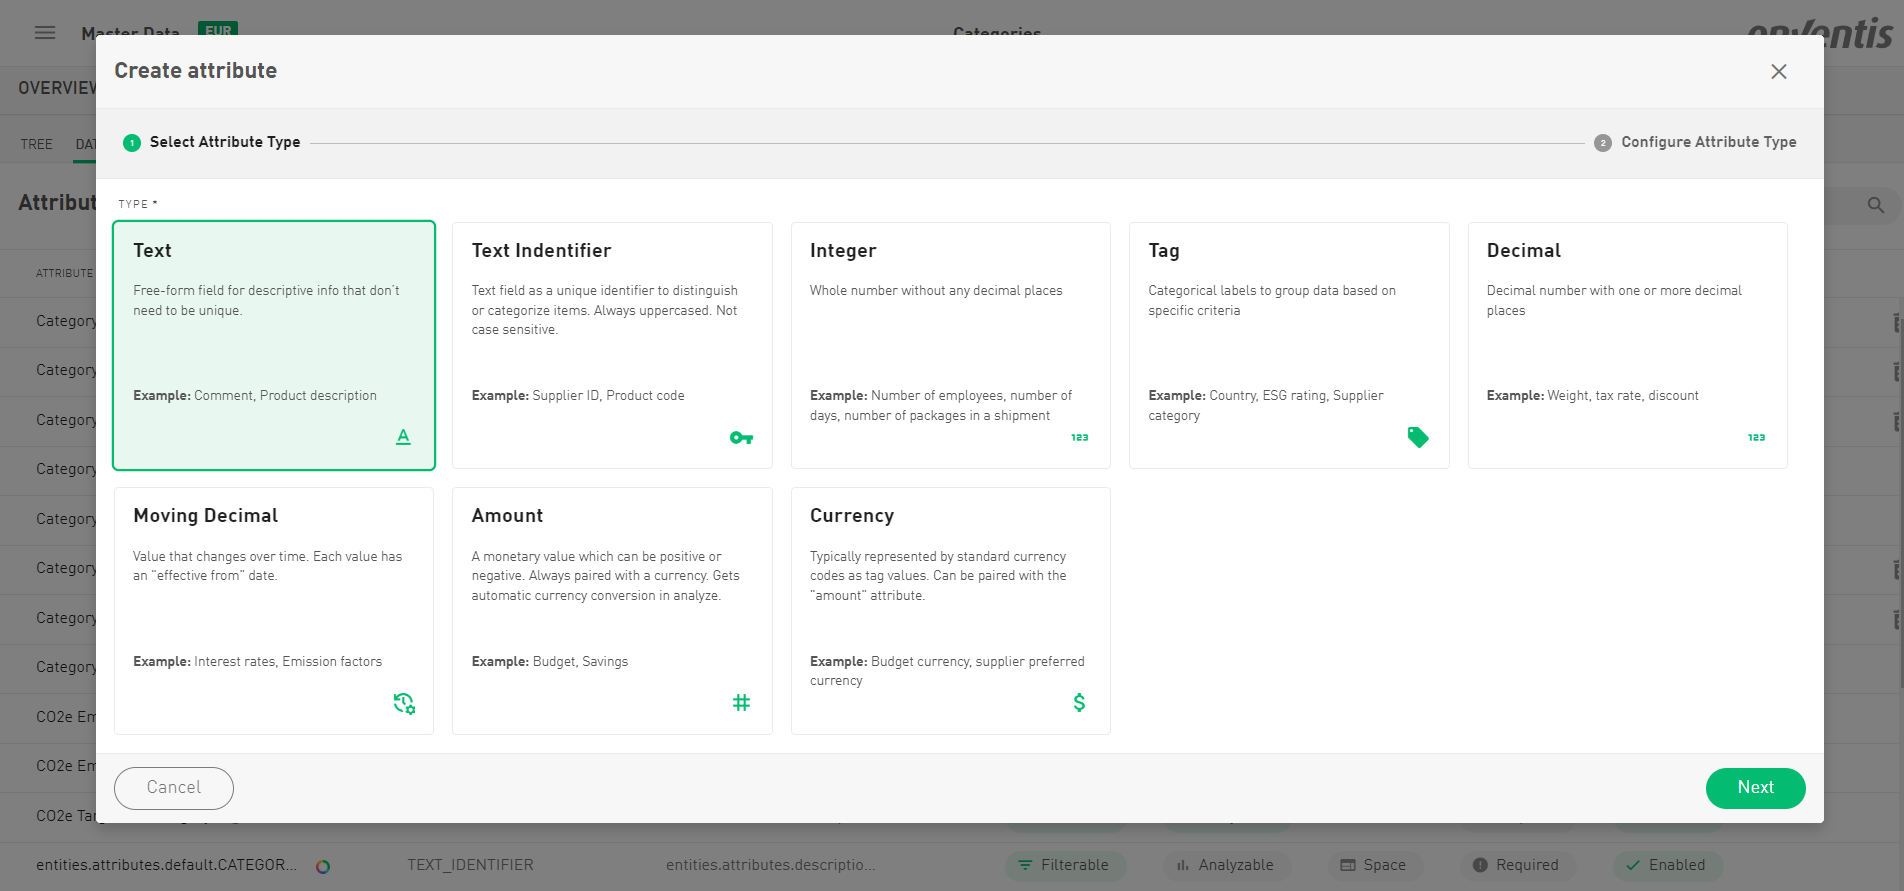Click the key icon in Text Indentifier card

741,438
